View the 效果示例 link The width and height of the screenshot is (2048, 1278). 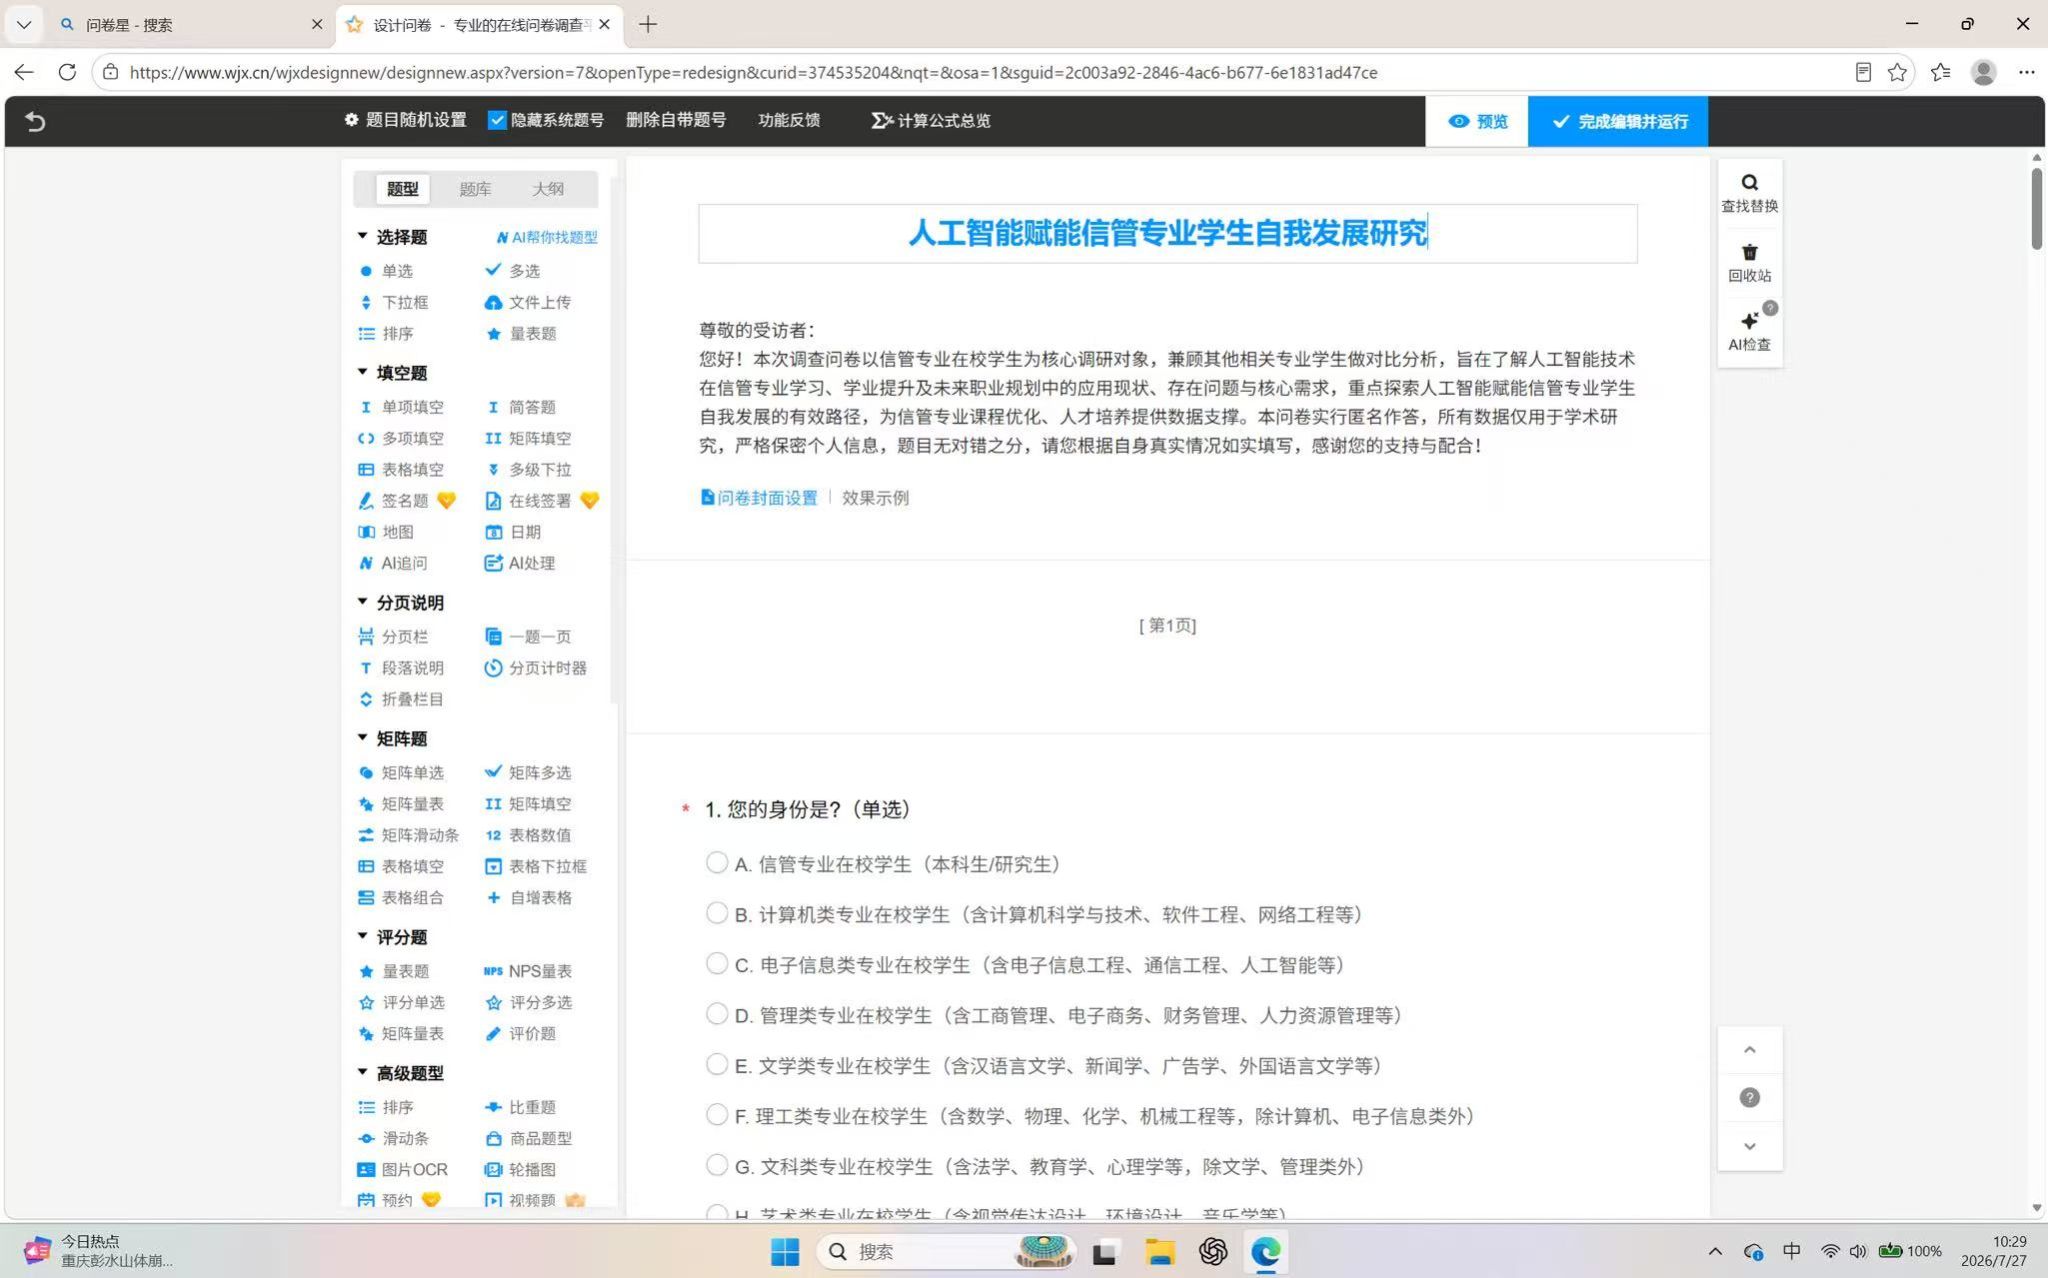pyautogui.click(x=875, y=498)
